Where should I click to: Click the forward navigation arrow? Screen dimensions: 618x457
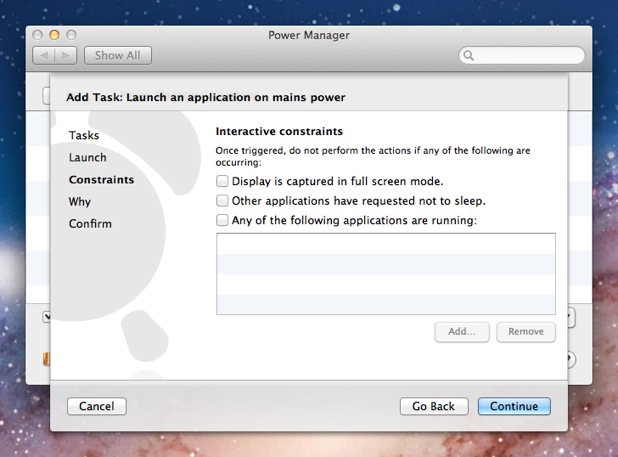pyautogui.click(x=66, y=56)
